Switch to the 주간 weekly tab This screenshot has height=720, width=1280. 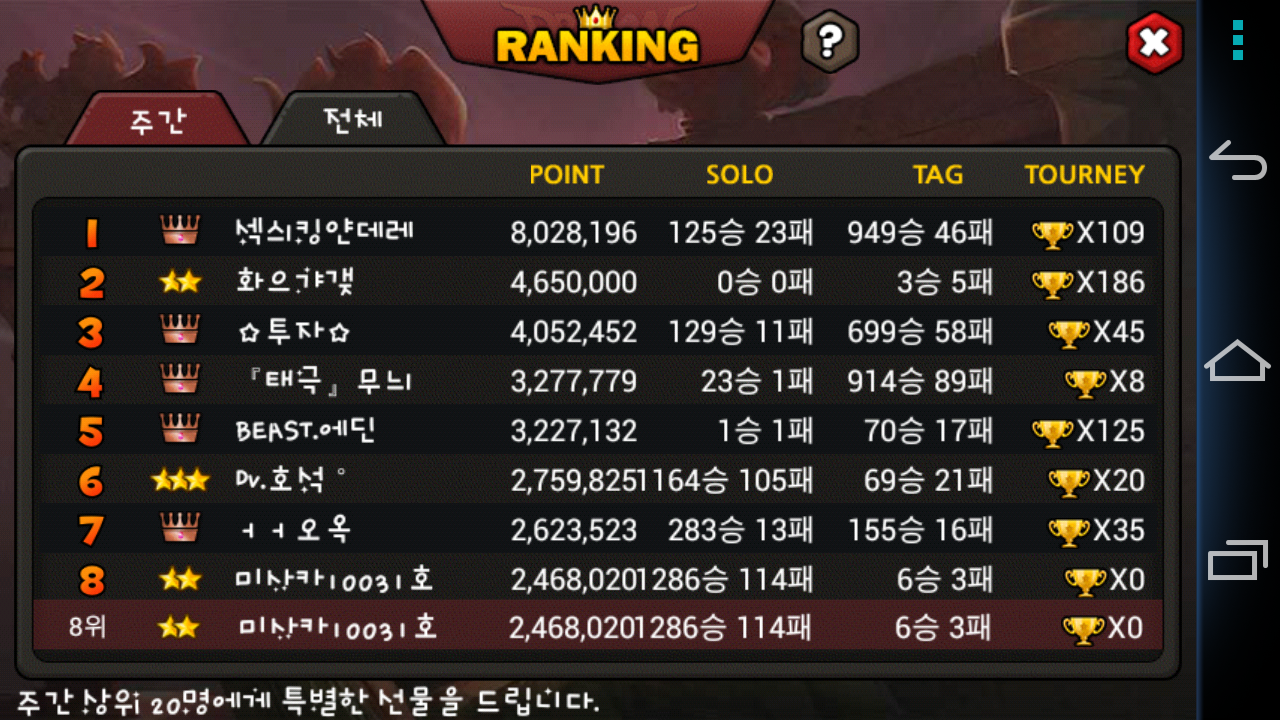point(158,120)
